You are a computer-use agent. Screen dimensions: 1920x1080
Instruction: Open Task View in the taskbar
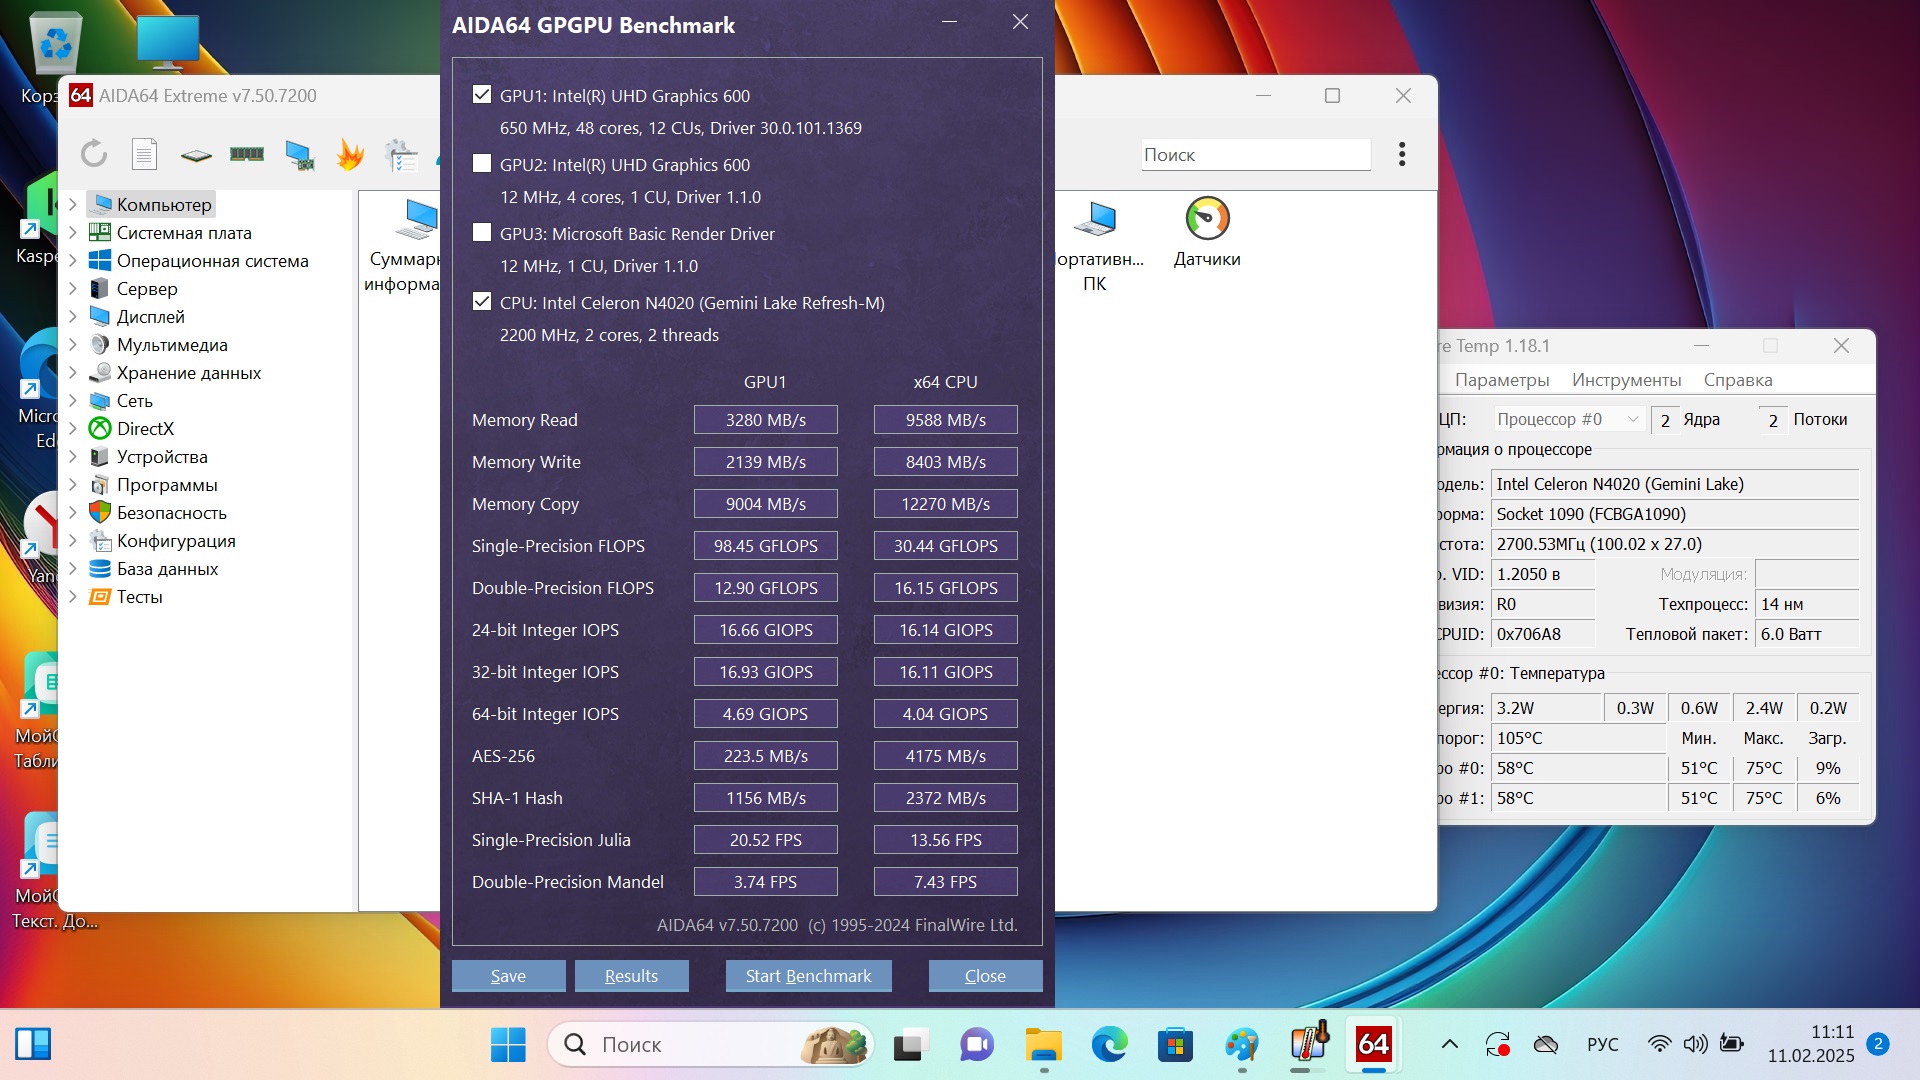(x=911, y=1045)
